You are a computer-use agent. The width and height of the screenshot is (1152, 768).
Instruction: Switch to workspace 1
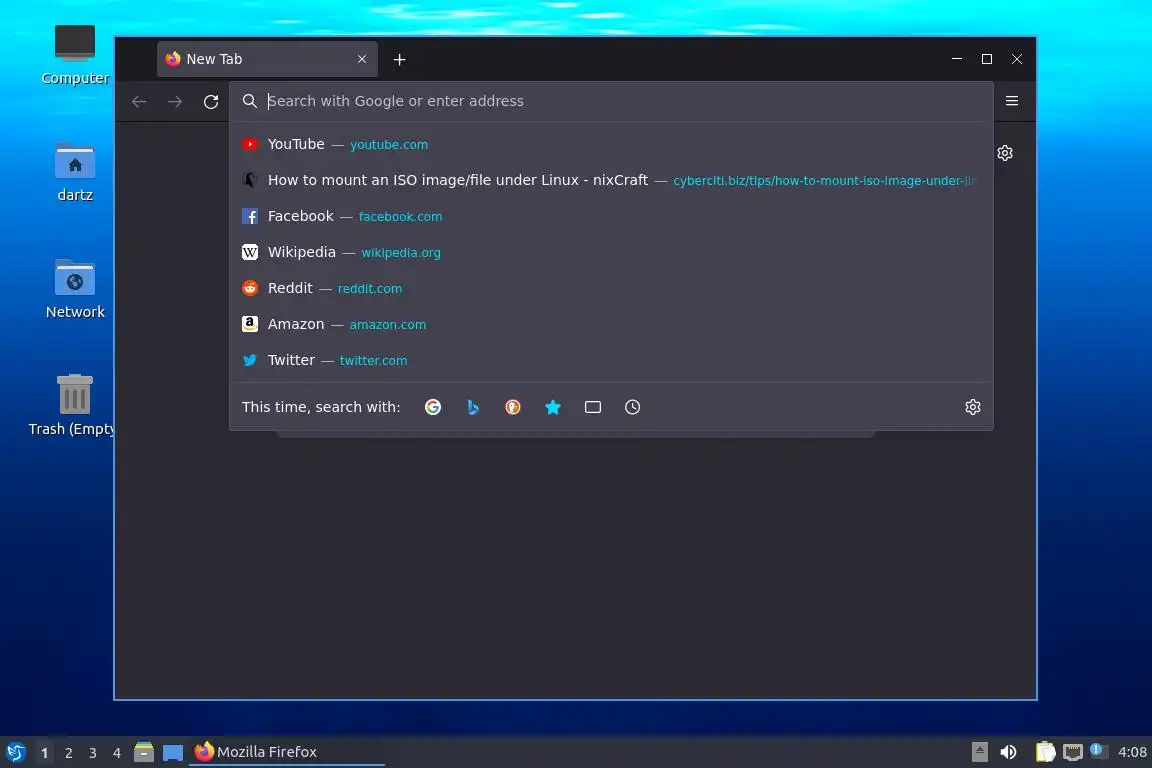[x=45, y=753]
